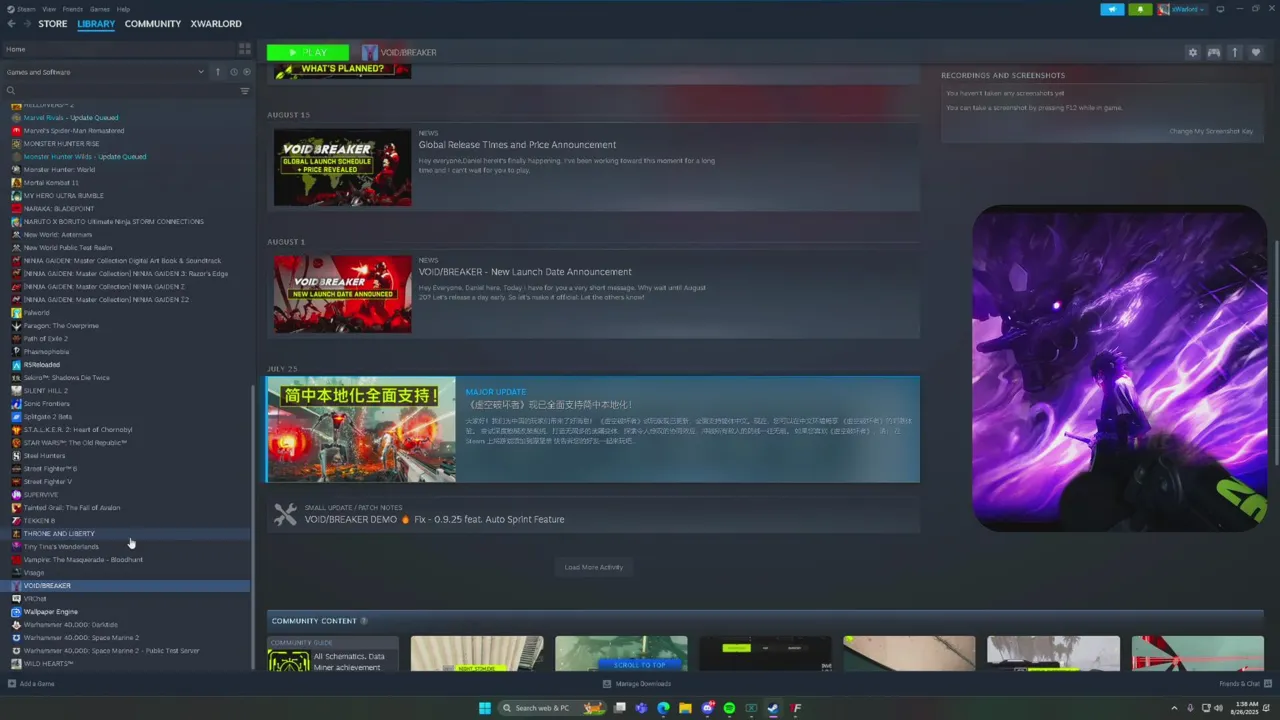Select TEKKEN 8 in game list
Viewport: 1280px width, 720px height.
tap(39, 521)
